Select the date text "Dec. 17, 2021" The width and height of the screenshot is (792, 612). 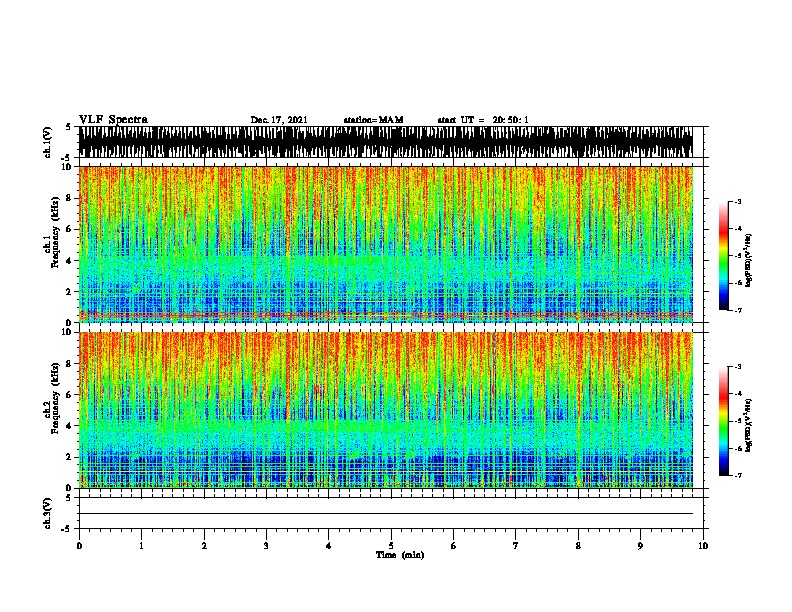(279, 120)
